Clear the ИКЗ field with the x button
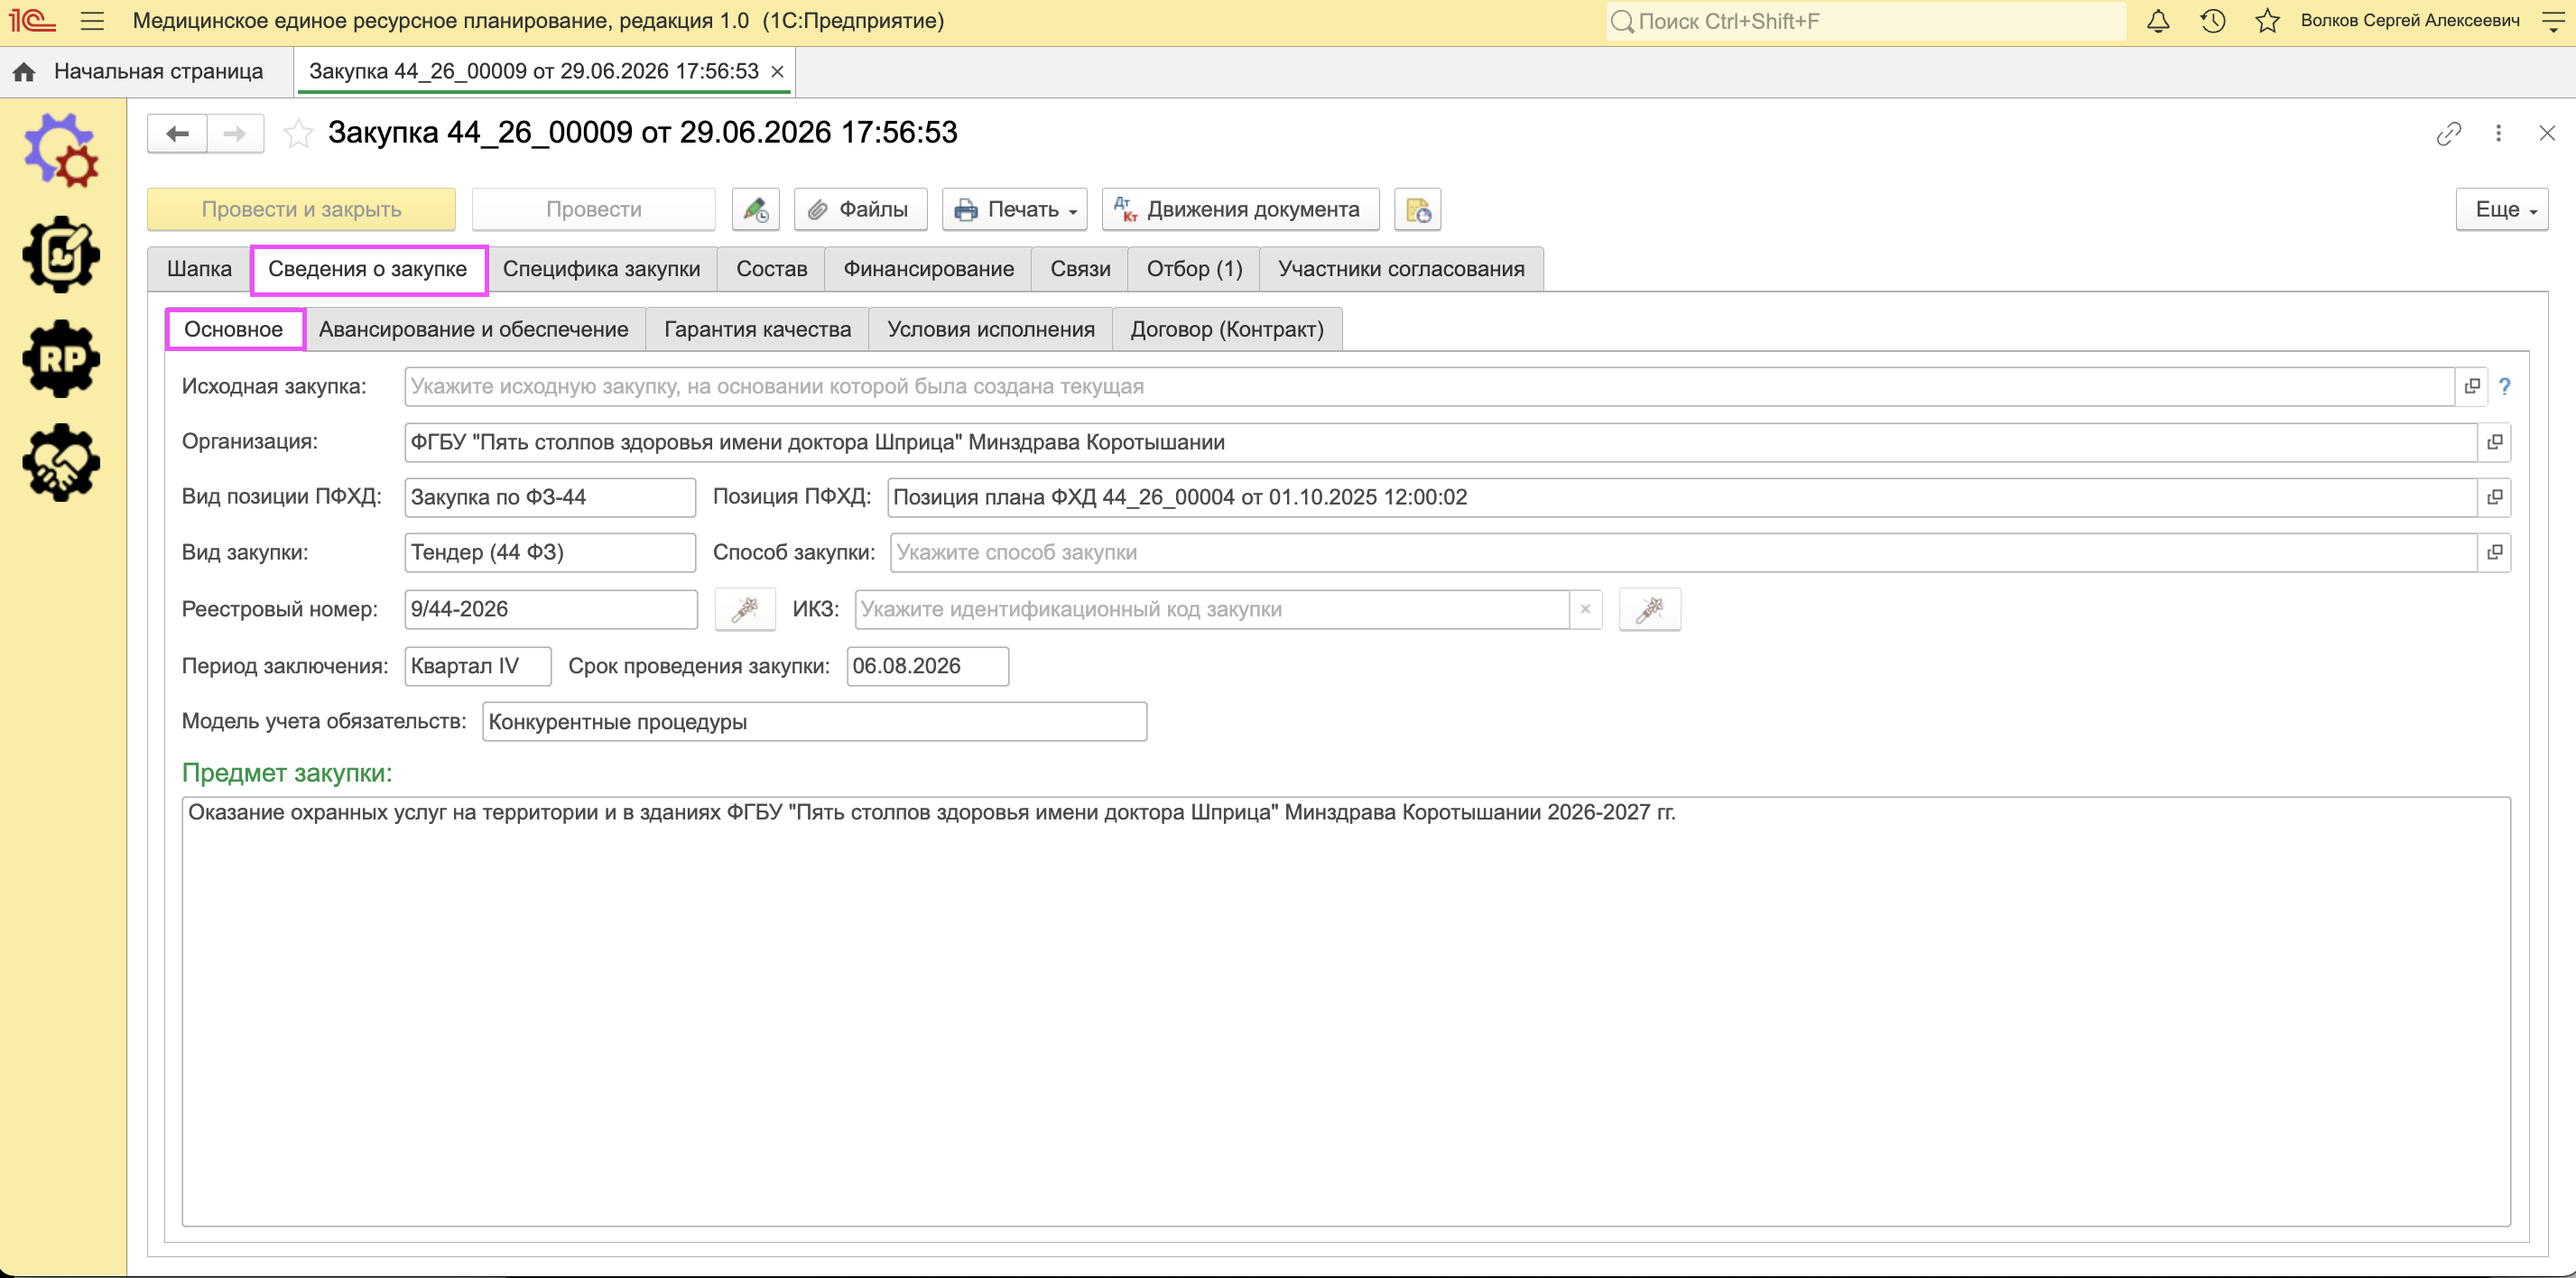This screenshot has width=2576, height=1278. click(1585, 609)
